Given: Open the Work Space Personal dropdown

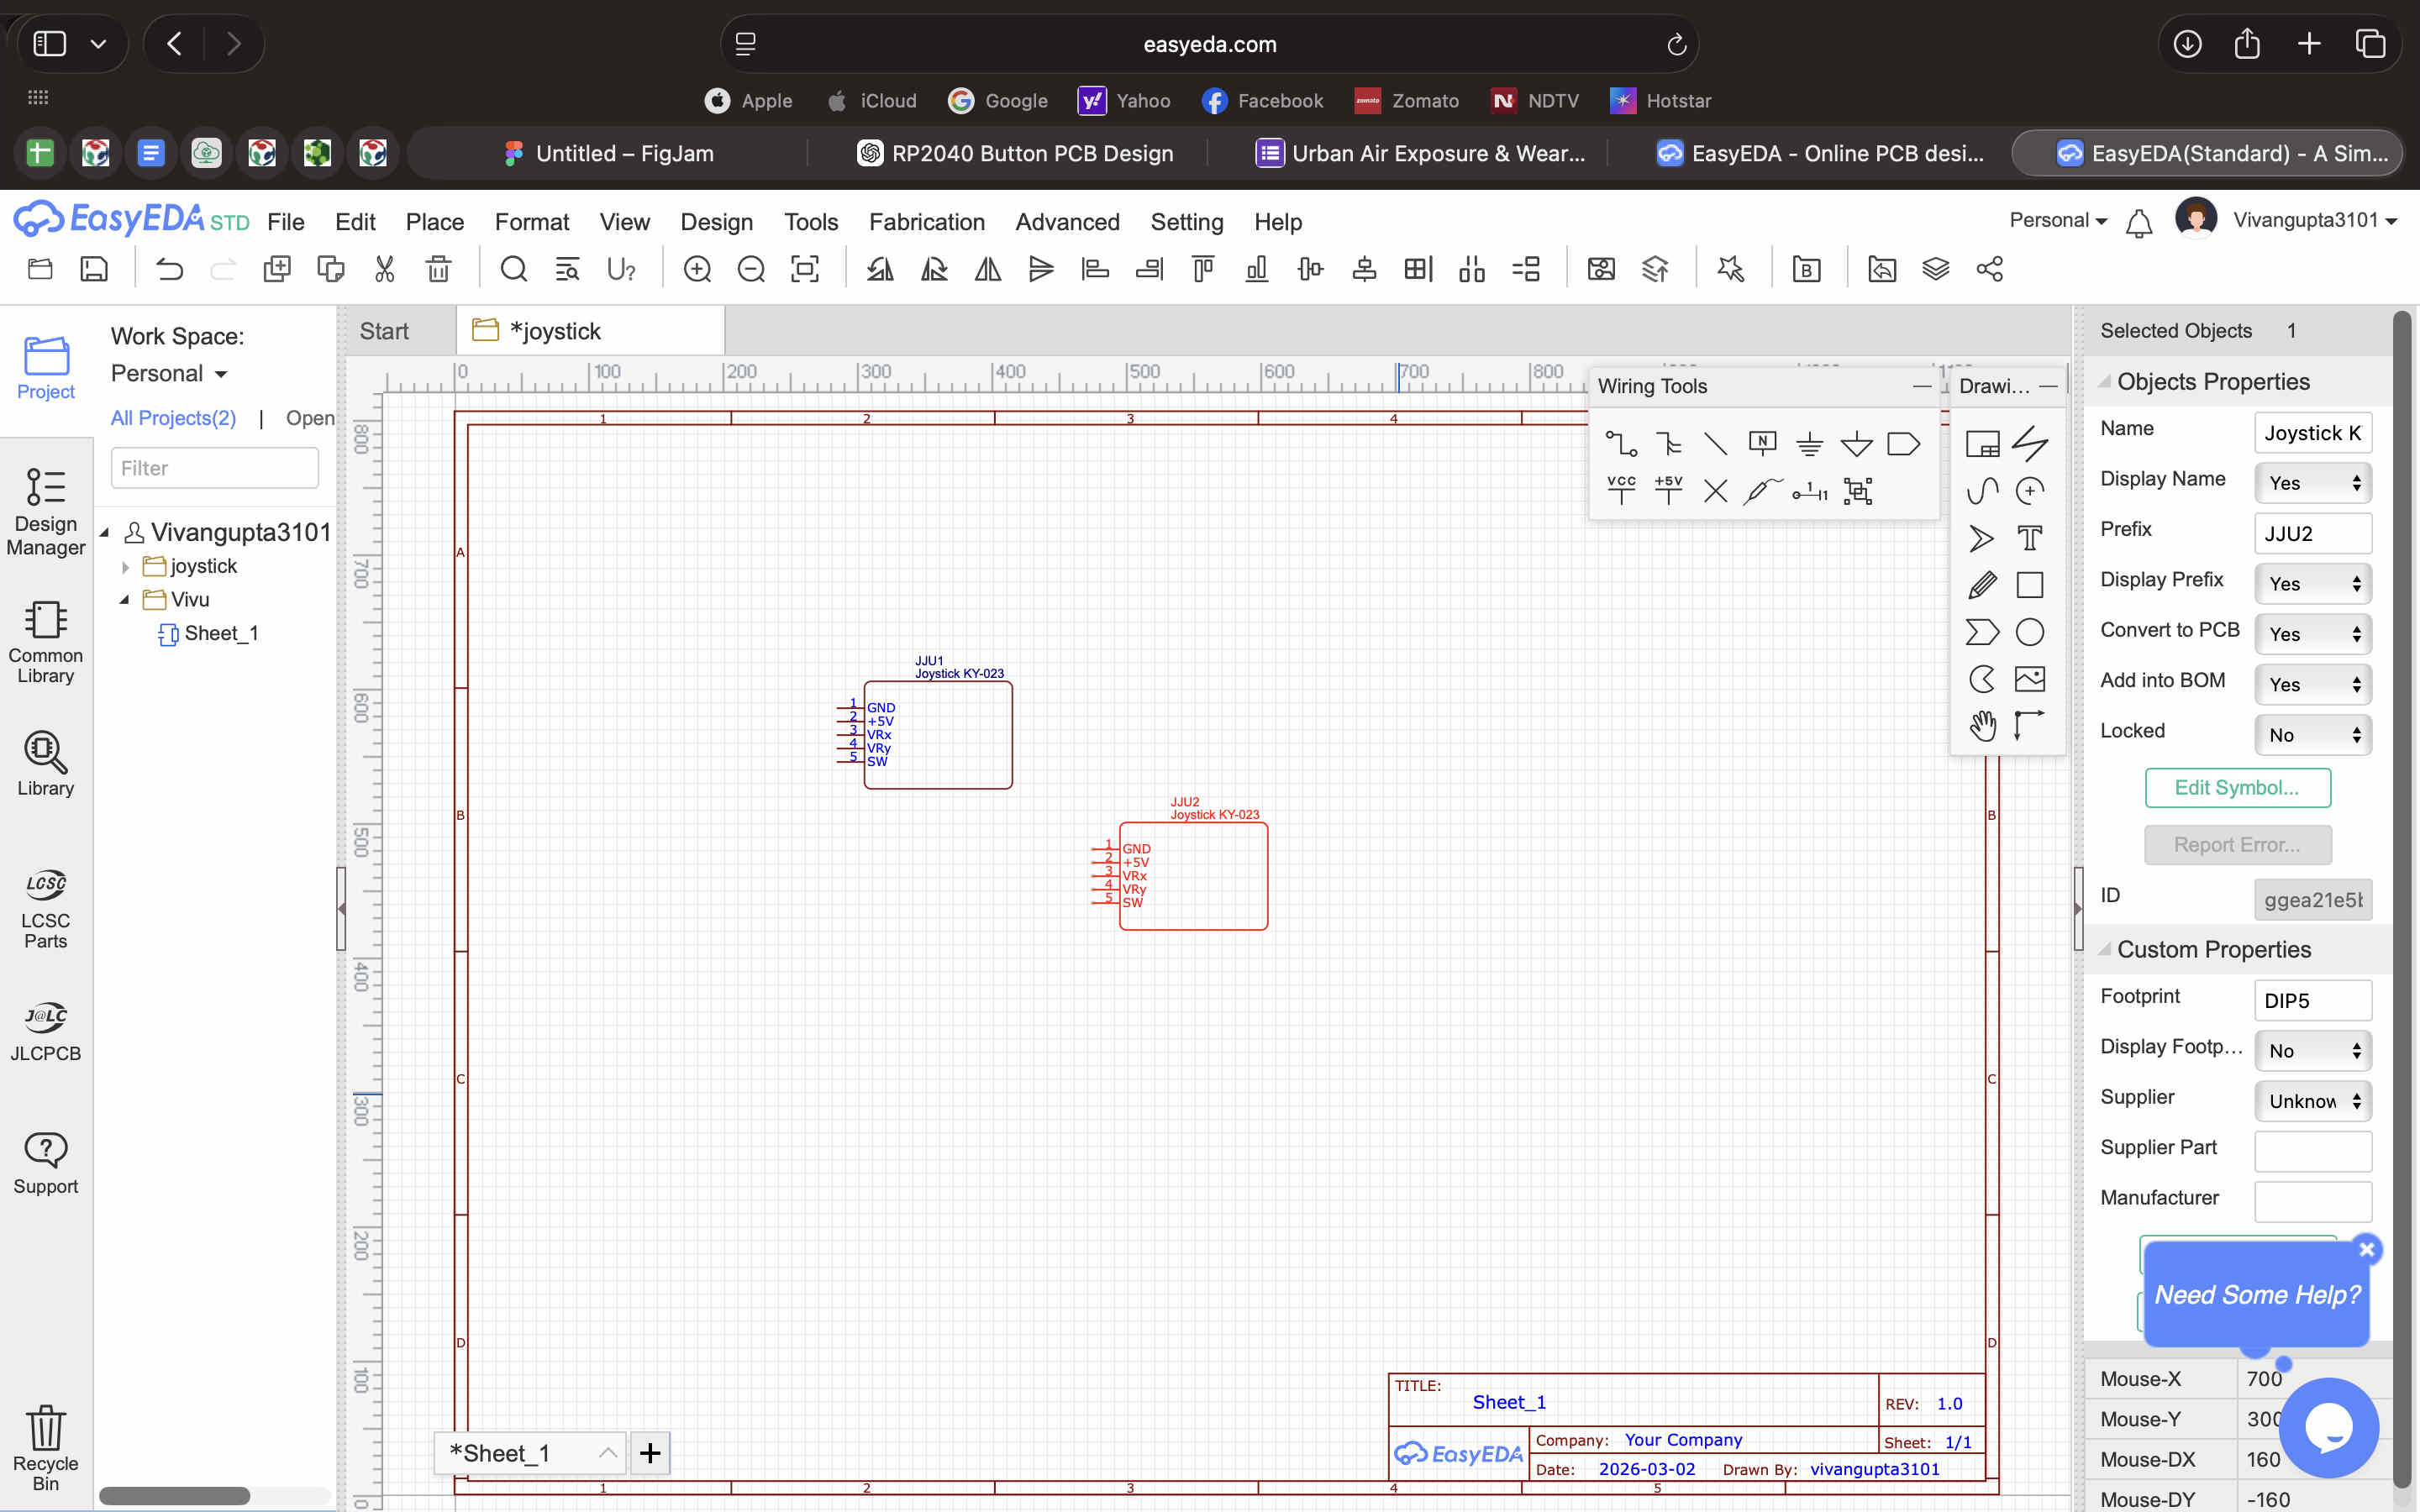Looking at the screenshot, I should (169, 373).
